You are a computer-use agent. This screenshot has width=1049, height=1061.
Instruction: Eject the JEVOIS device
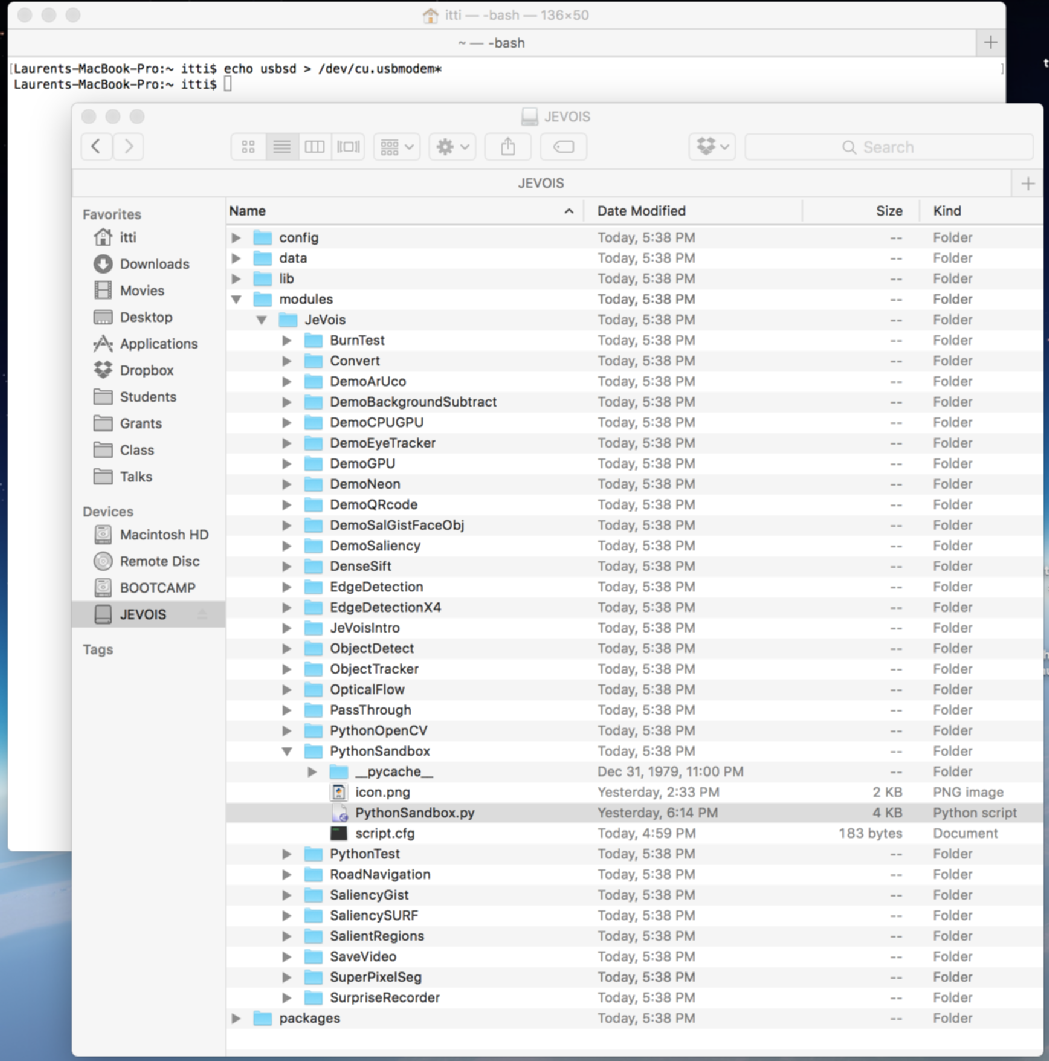[202, 614]
